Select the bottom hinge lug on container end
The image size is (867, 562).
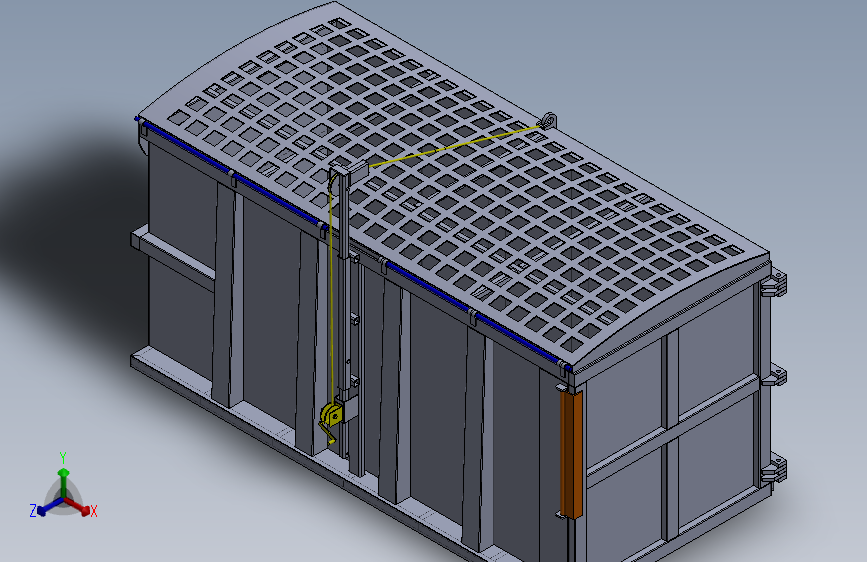774,472
